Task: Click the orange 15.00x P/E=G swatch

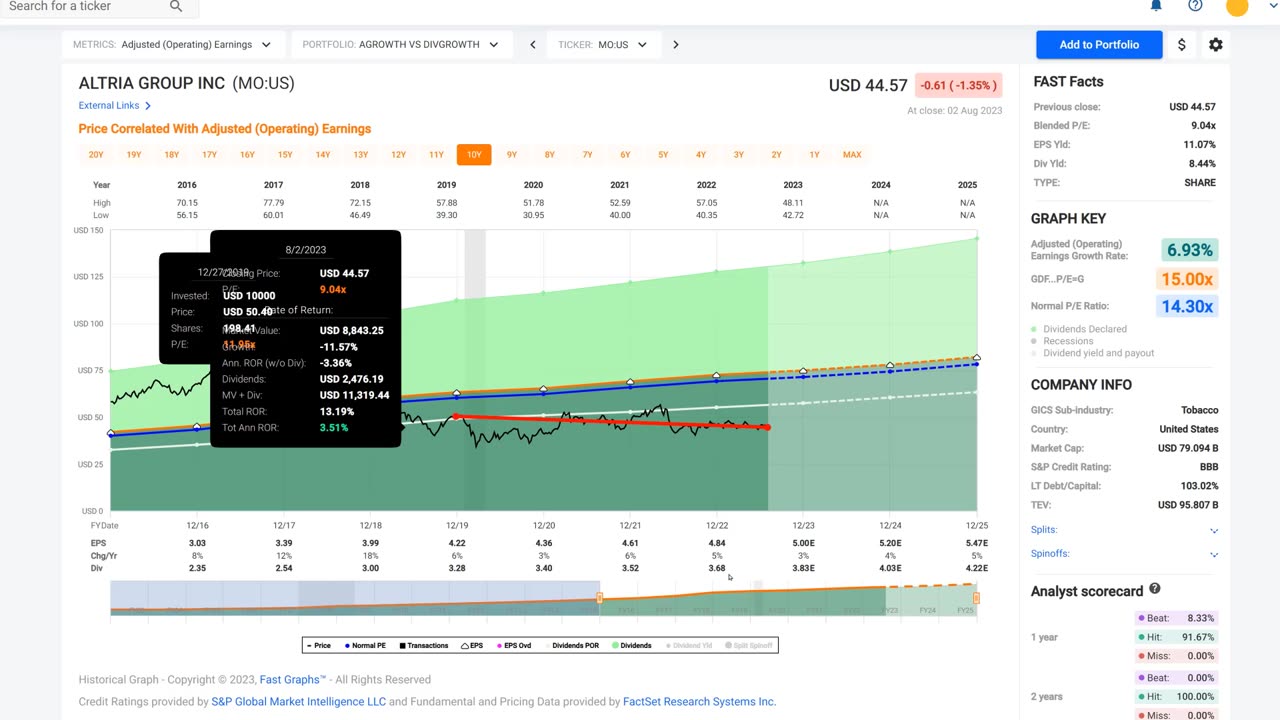Action: [x=1186, y=279]
